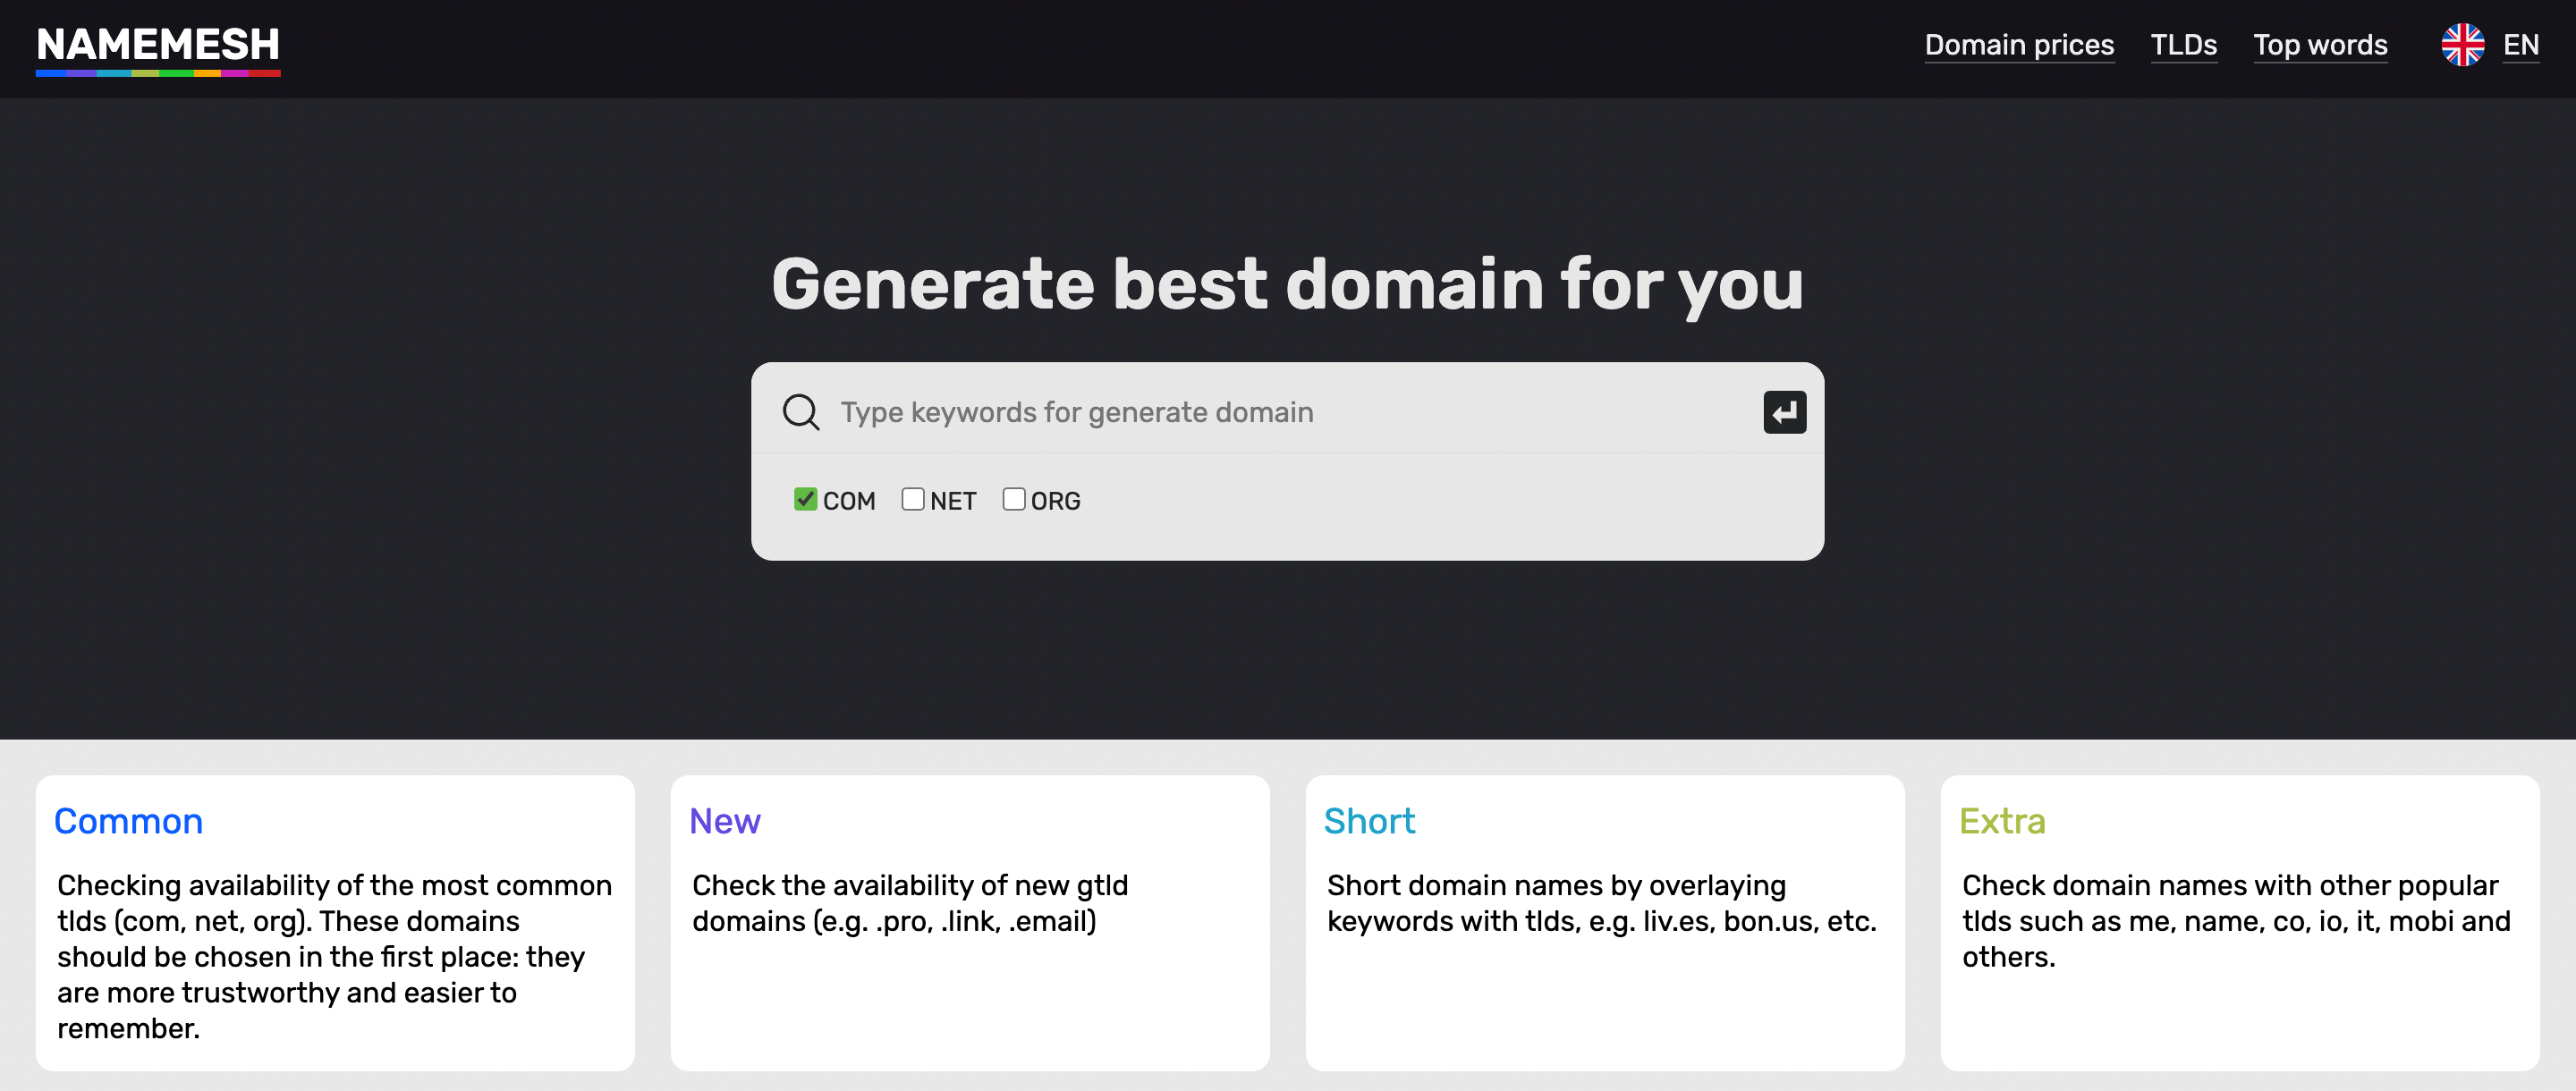This screenshot has height=1091, width=2576.
Task: Click the magnifying glass search icon
Action: (800, 412)
